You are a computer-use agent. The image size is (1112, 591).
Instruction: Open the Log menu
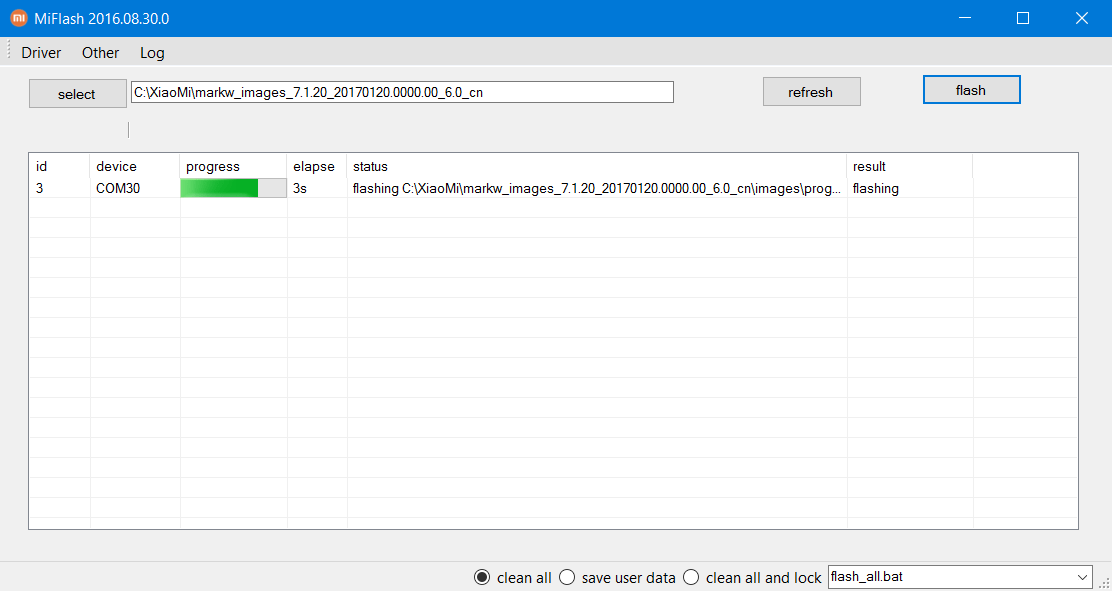(x=152, y=53)
